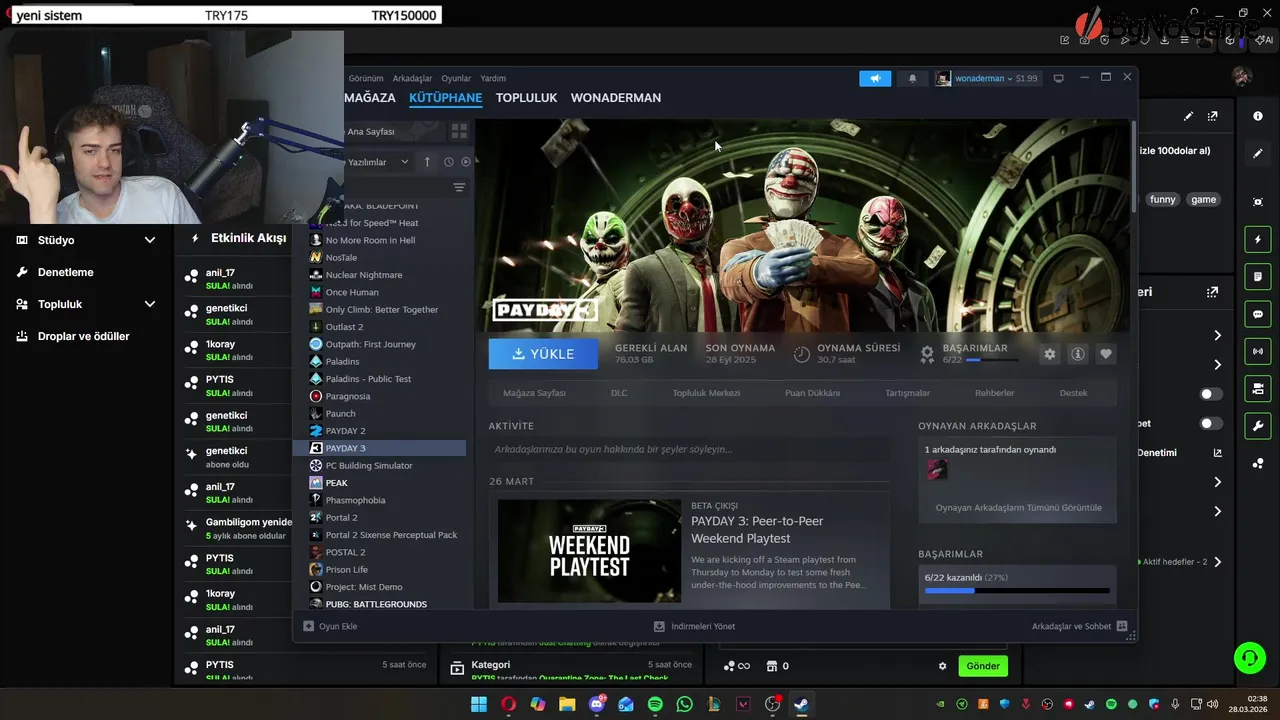Image resolution: width=1280 pixels, height=720 pixels.
Task: Open the Oyunlar menu in Steam
Action: pos(456,78)
